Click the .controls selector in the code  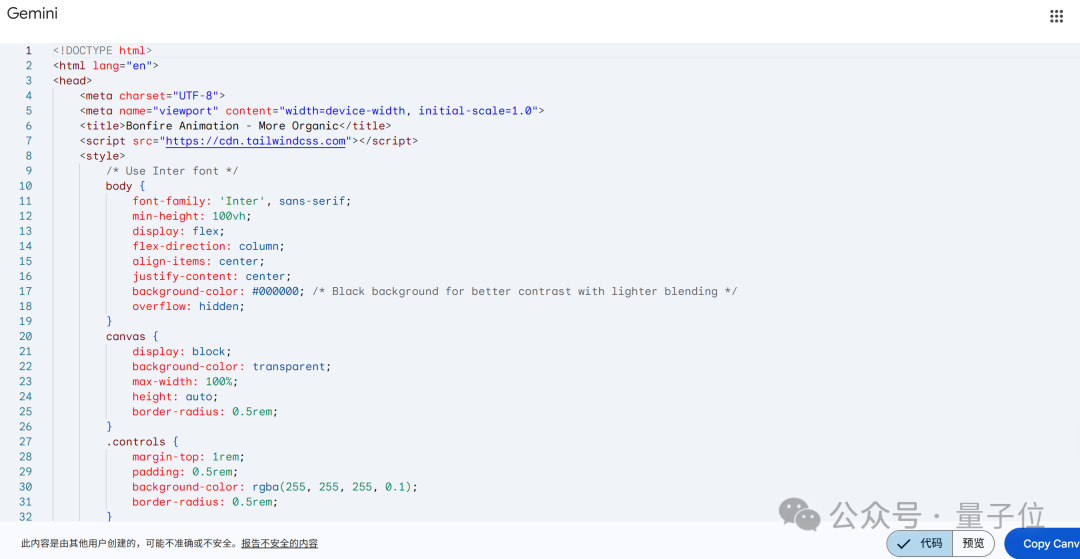point(138,441)
